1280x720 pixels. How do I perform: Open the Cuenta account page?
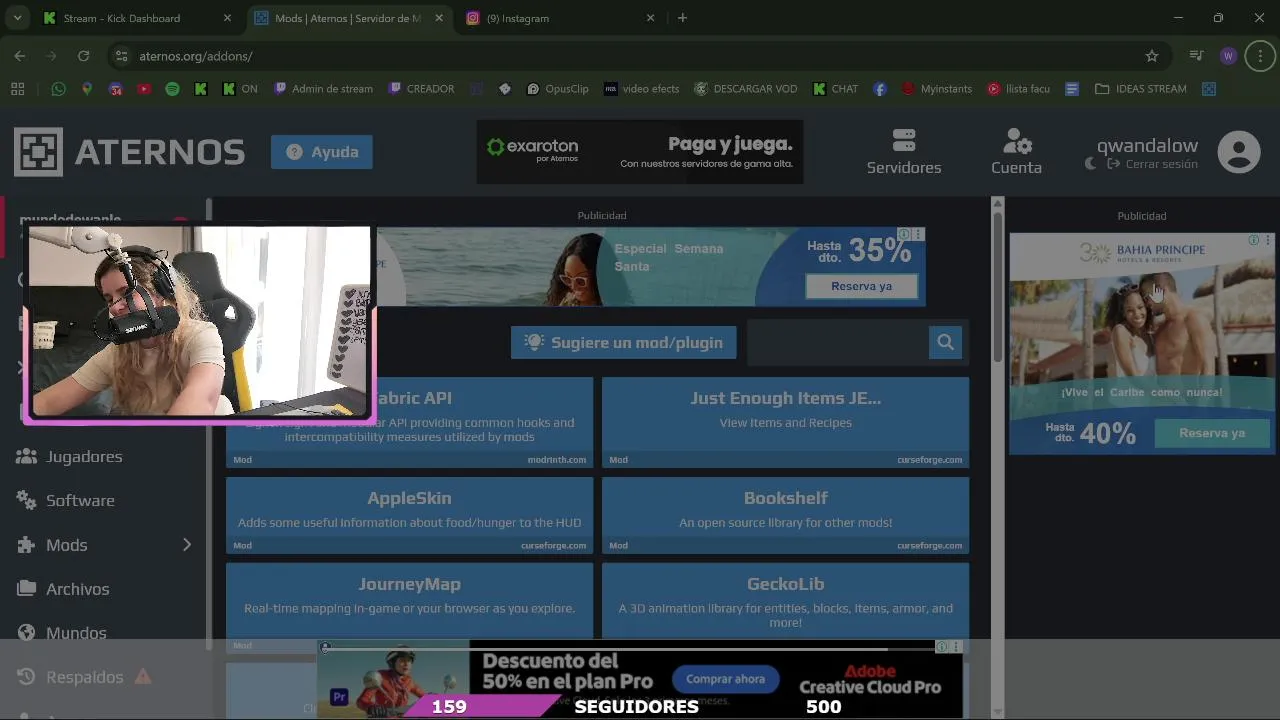click(x=1016, y=152)
